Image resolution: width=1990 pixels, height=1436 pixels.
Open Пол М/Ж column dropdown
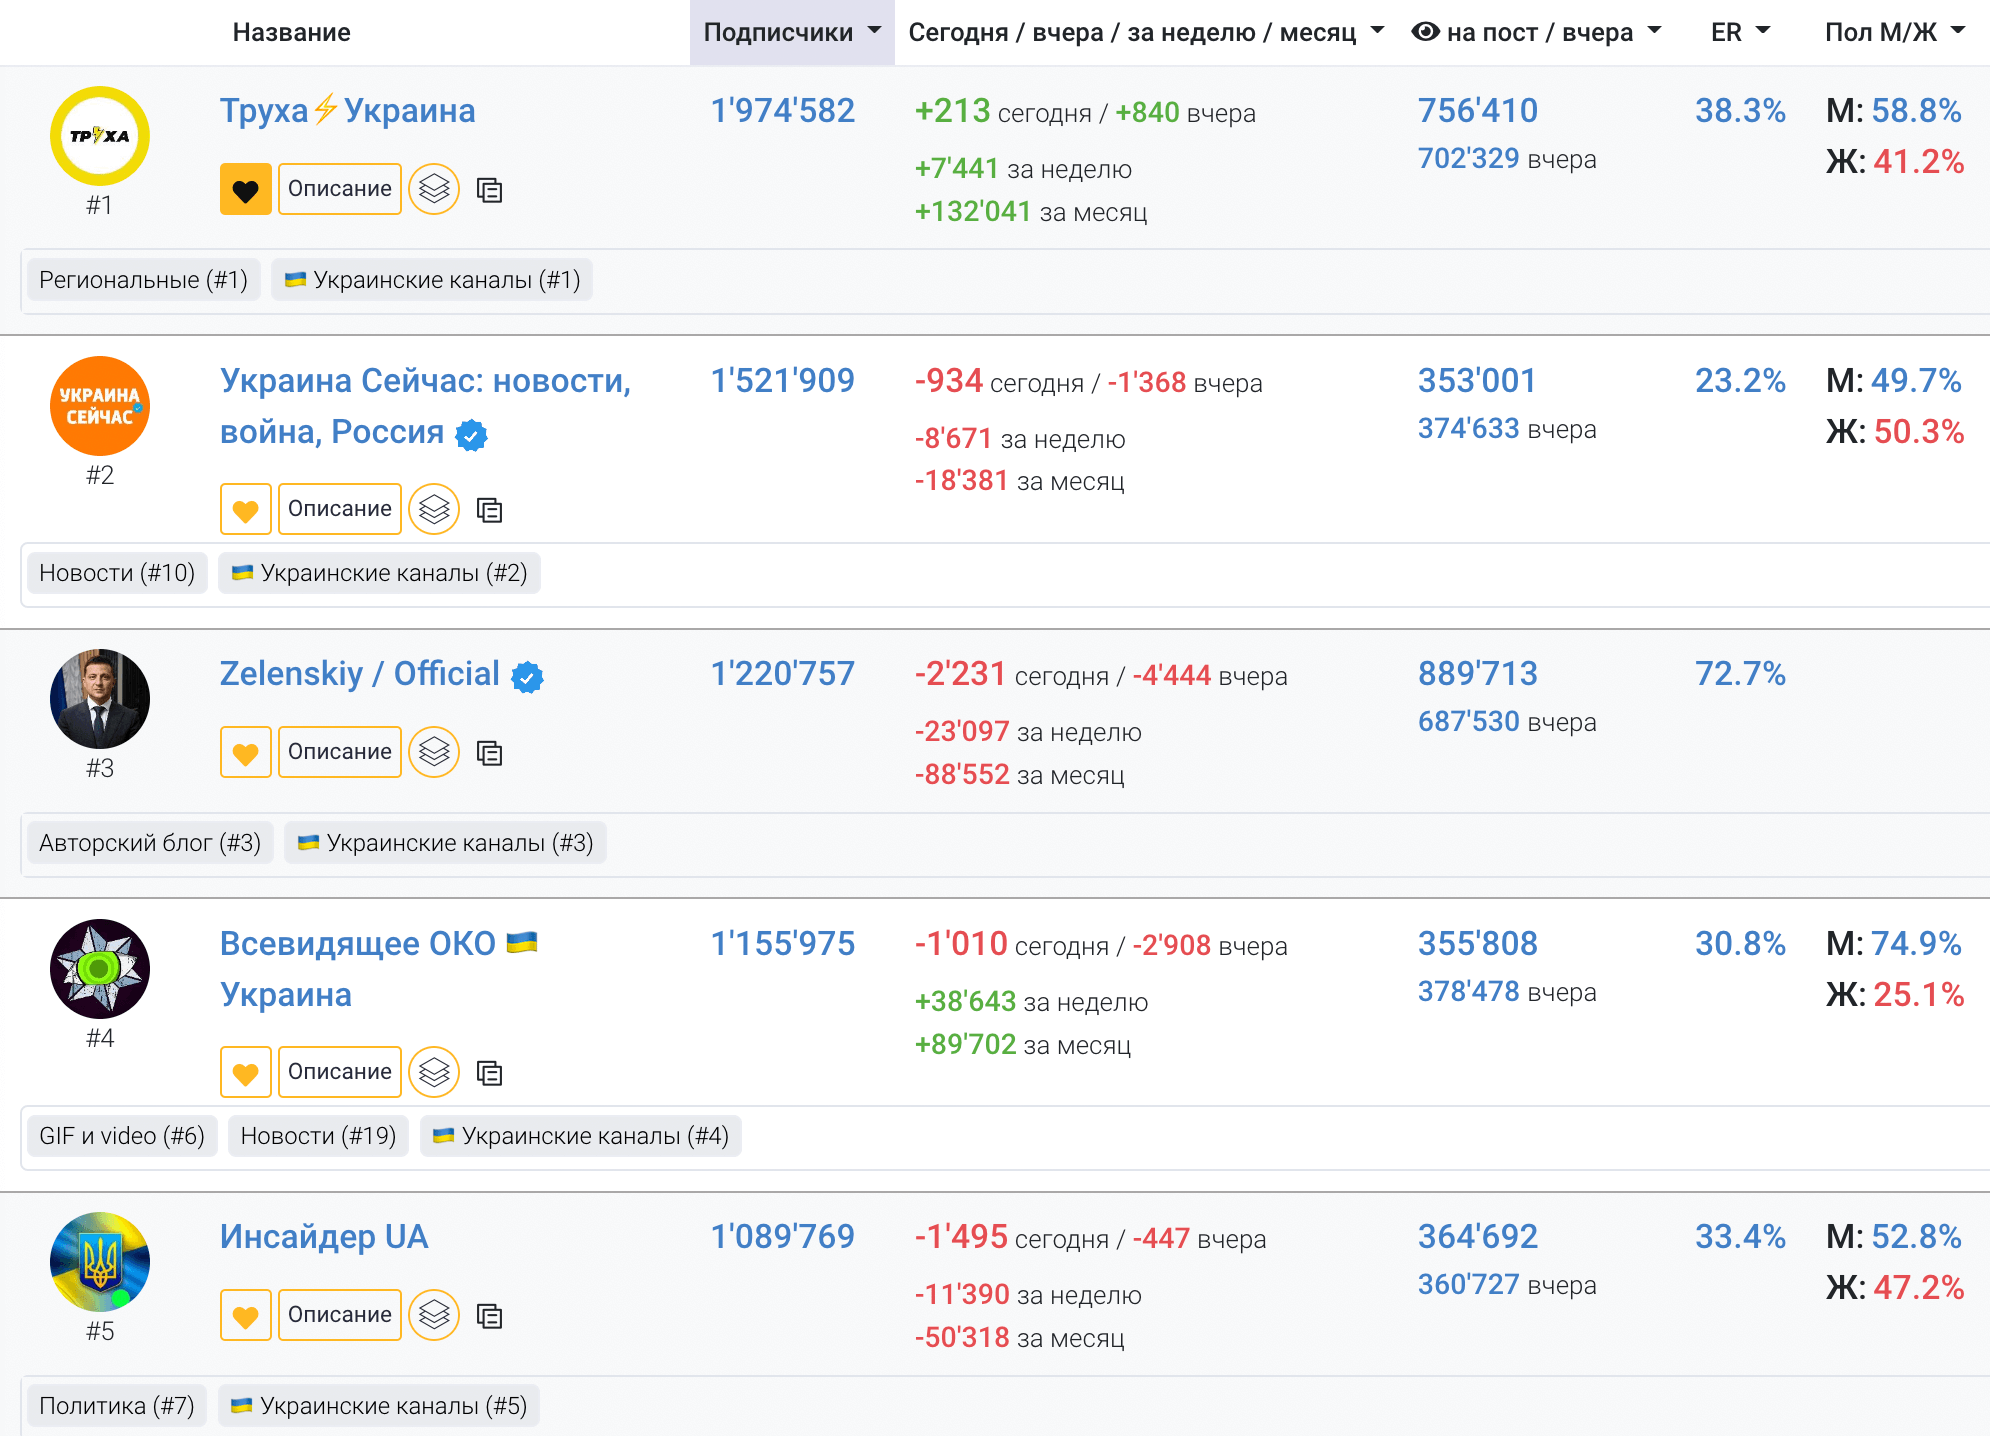click(1895, 32)
